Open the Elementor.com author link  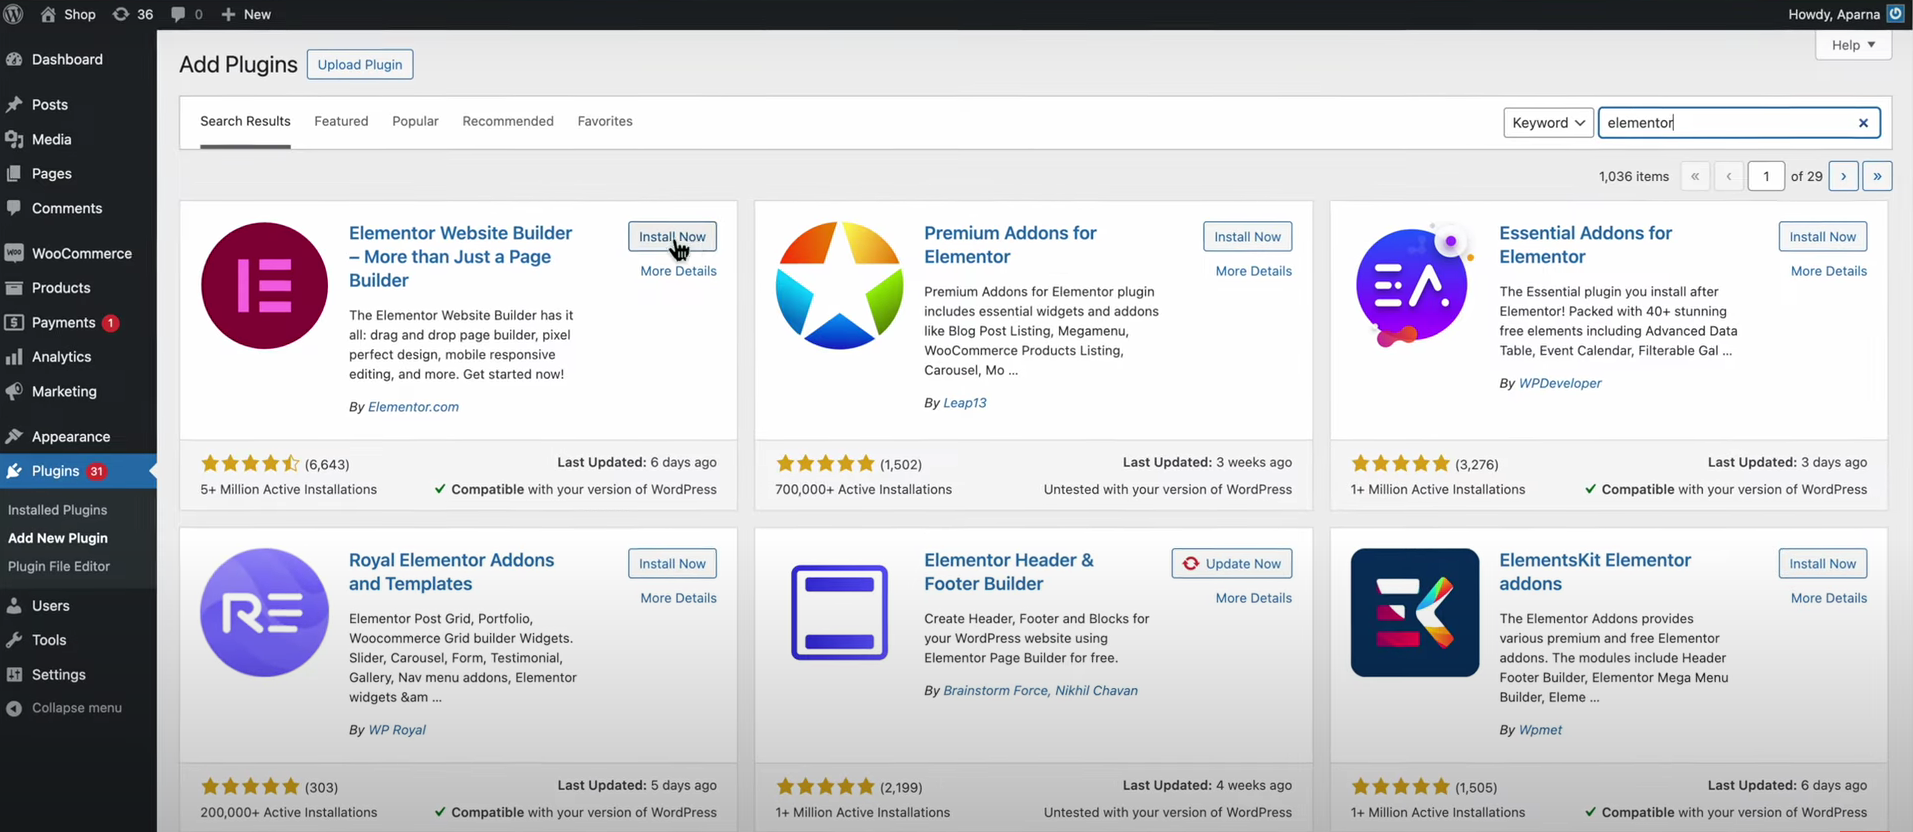point(413,407)
